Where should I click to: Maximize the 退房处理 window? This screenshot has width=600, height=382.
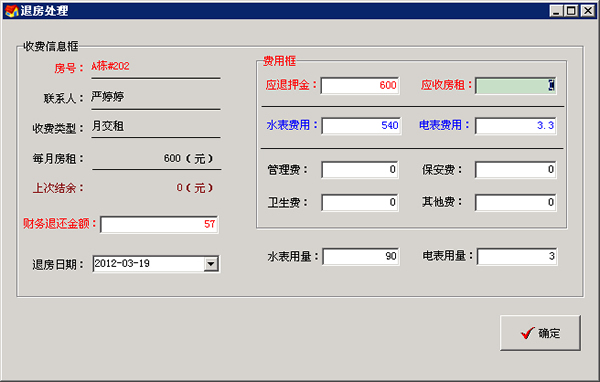571,11
